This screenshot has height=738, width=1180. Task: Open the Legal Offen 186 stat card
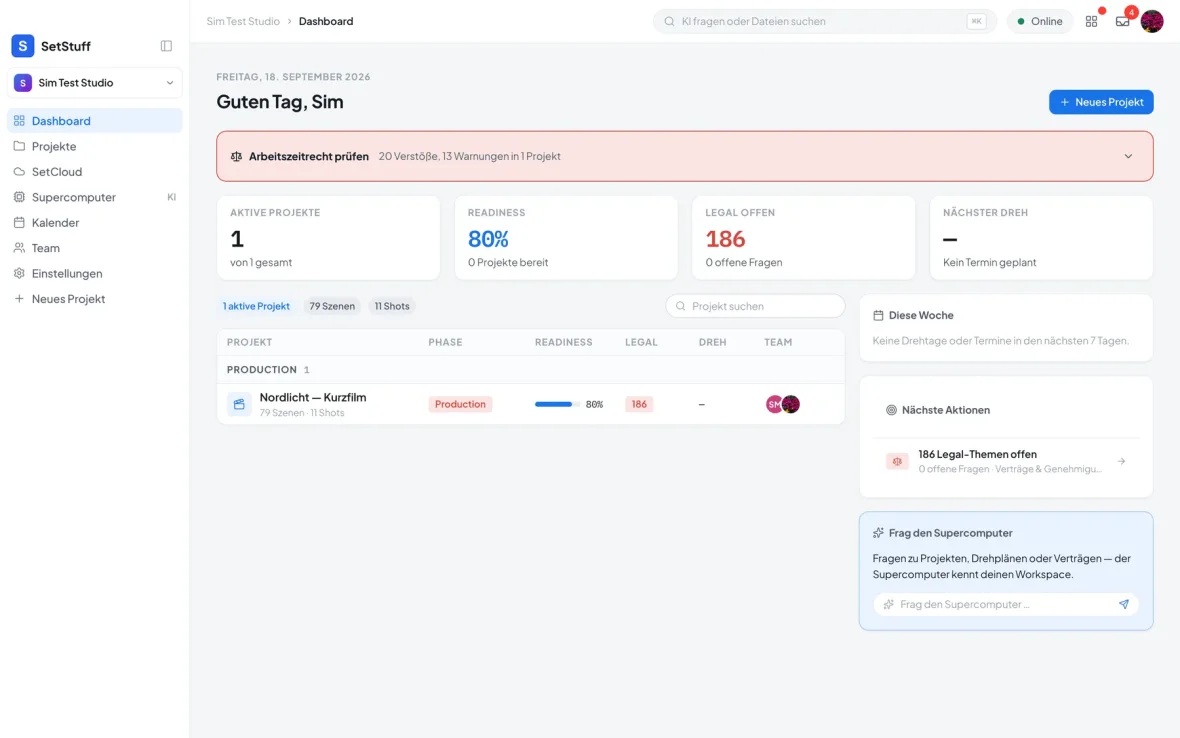click(x=804, y=238)
